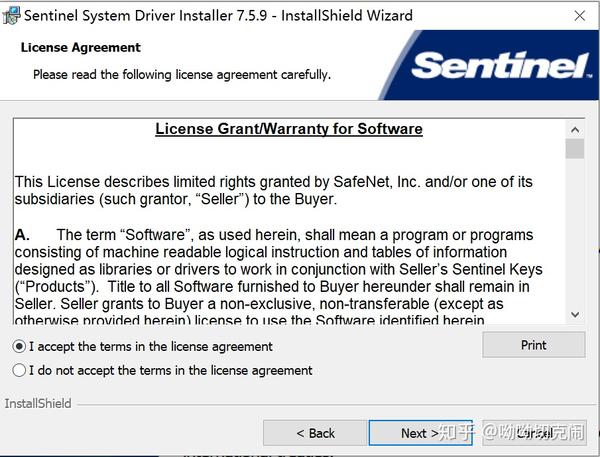
Task: Click the installer icon in title bar
Action: (x=11, y=16)
